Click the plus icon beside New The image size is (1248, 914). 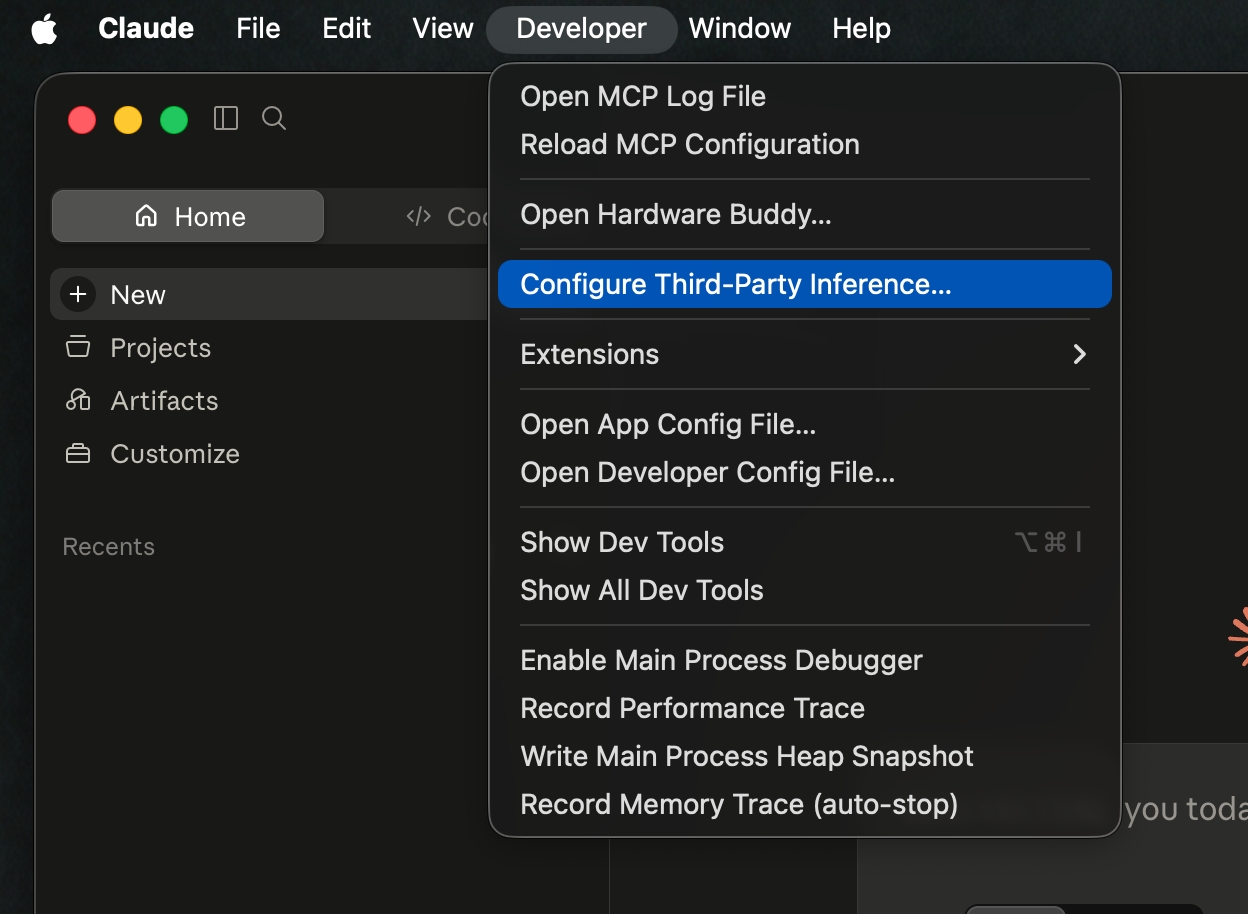pos(78,294)
